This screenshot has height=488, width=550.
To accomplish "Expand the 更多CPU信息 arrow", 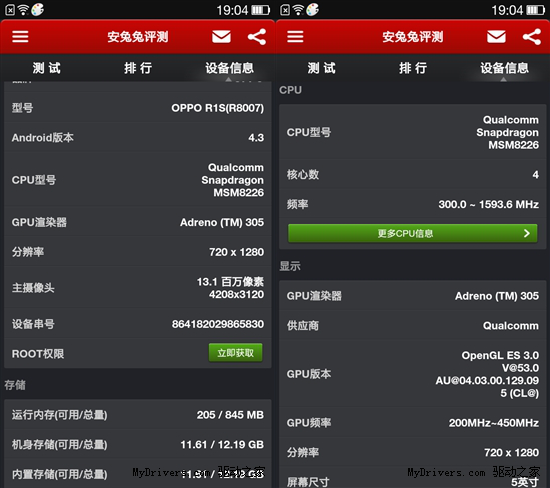I will pos(526,233).
